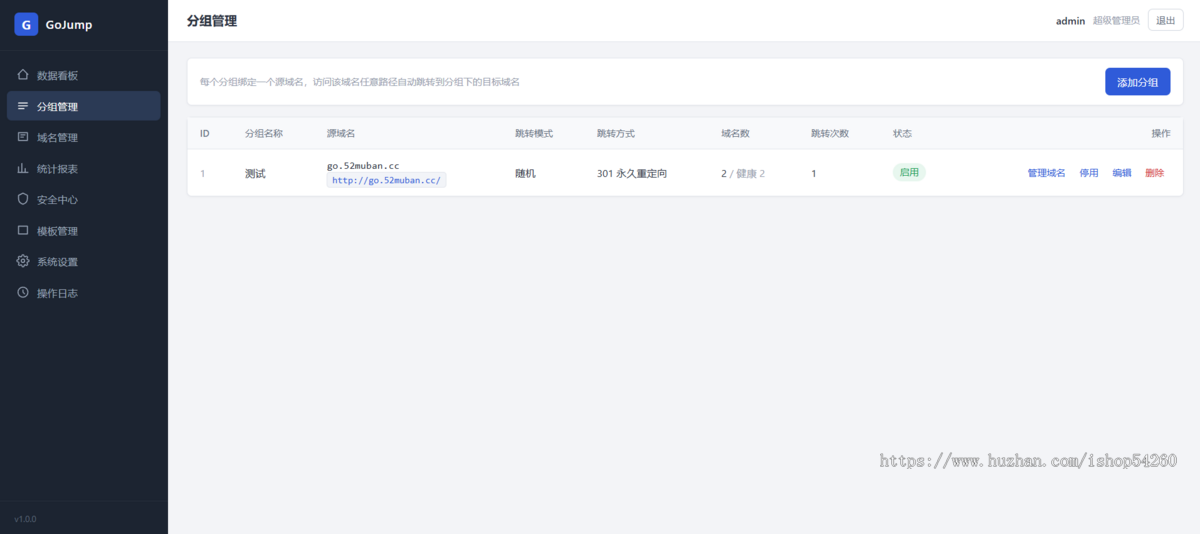
Task: Open 模板管理 section
Action: coord(83,230)
